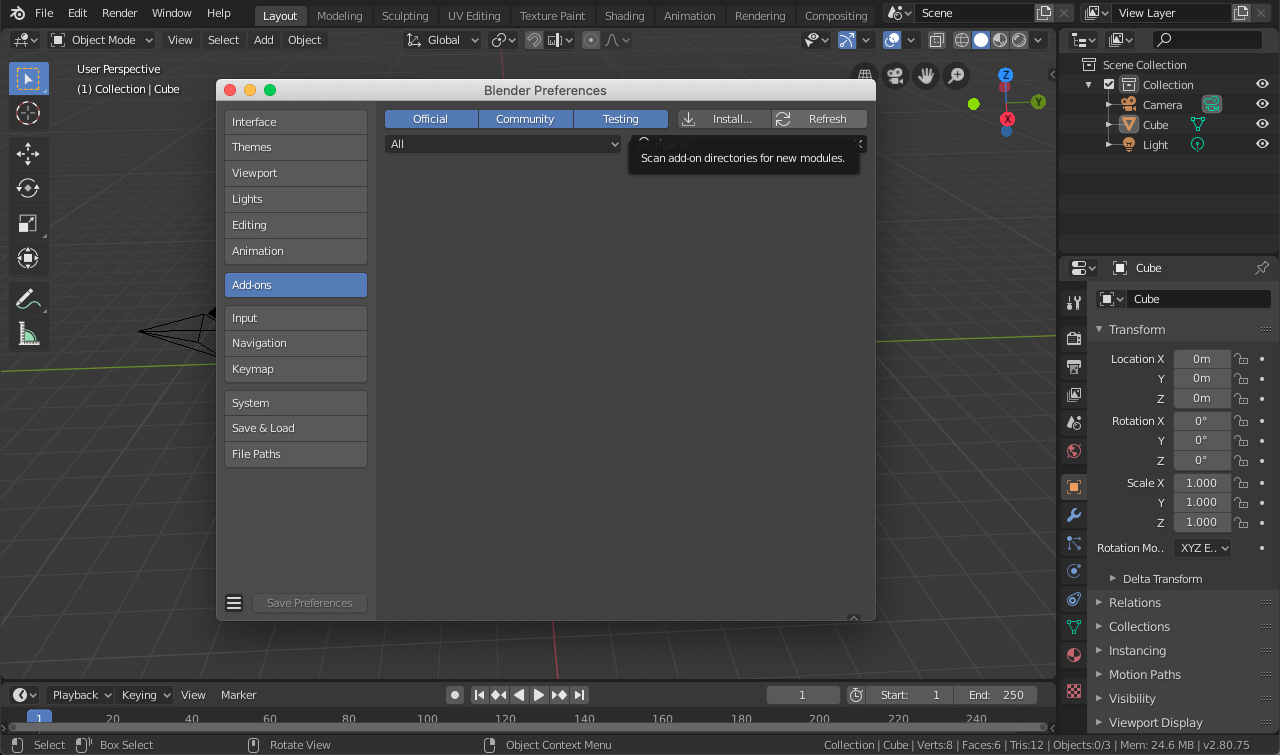Open the Modifiers properties tab

[1074, 516]
